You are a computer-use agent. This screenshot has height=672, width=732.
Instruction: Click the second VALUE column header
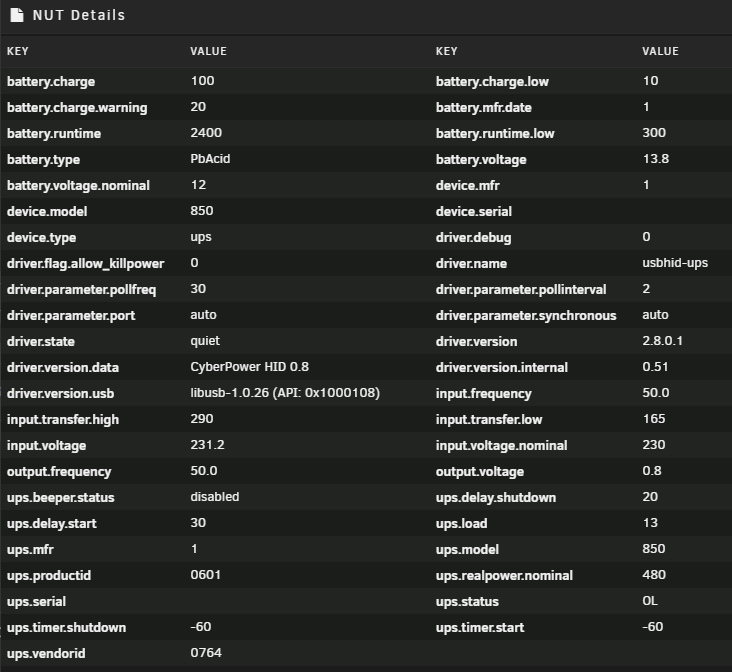[660, 51]
